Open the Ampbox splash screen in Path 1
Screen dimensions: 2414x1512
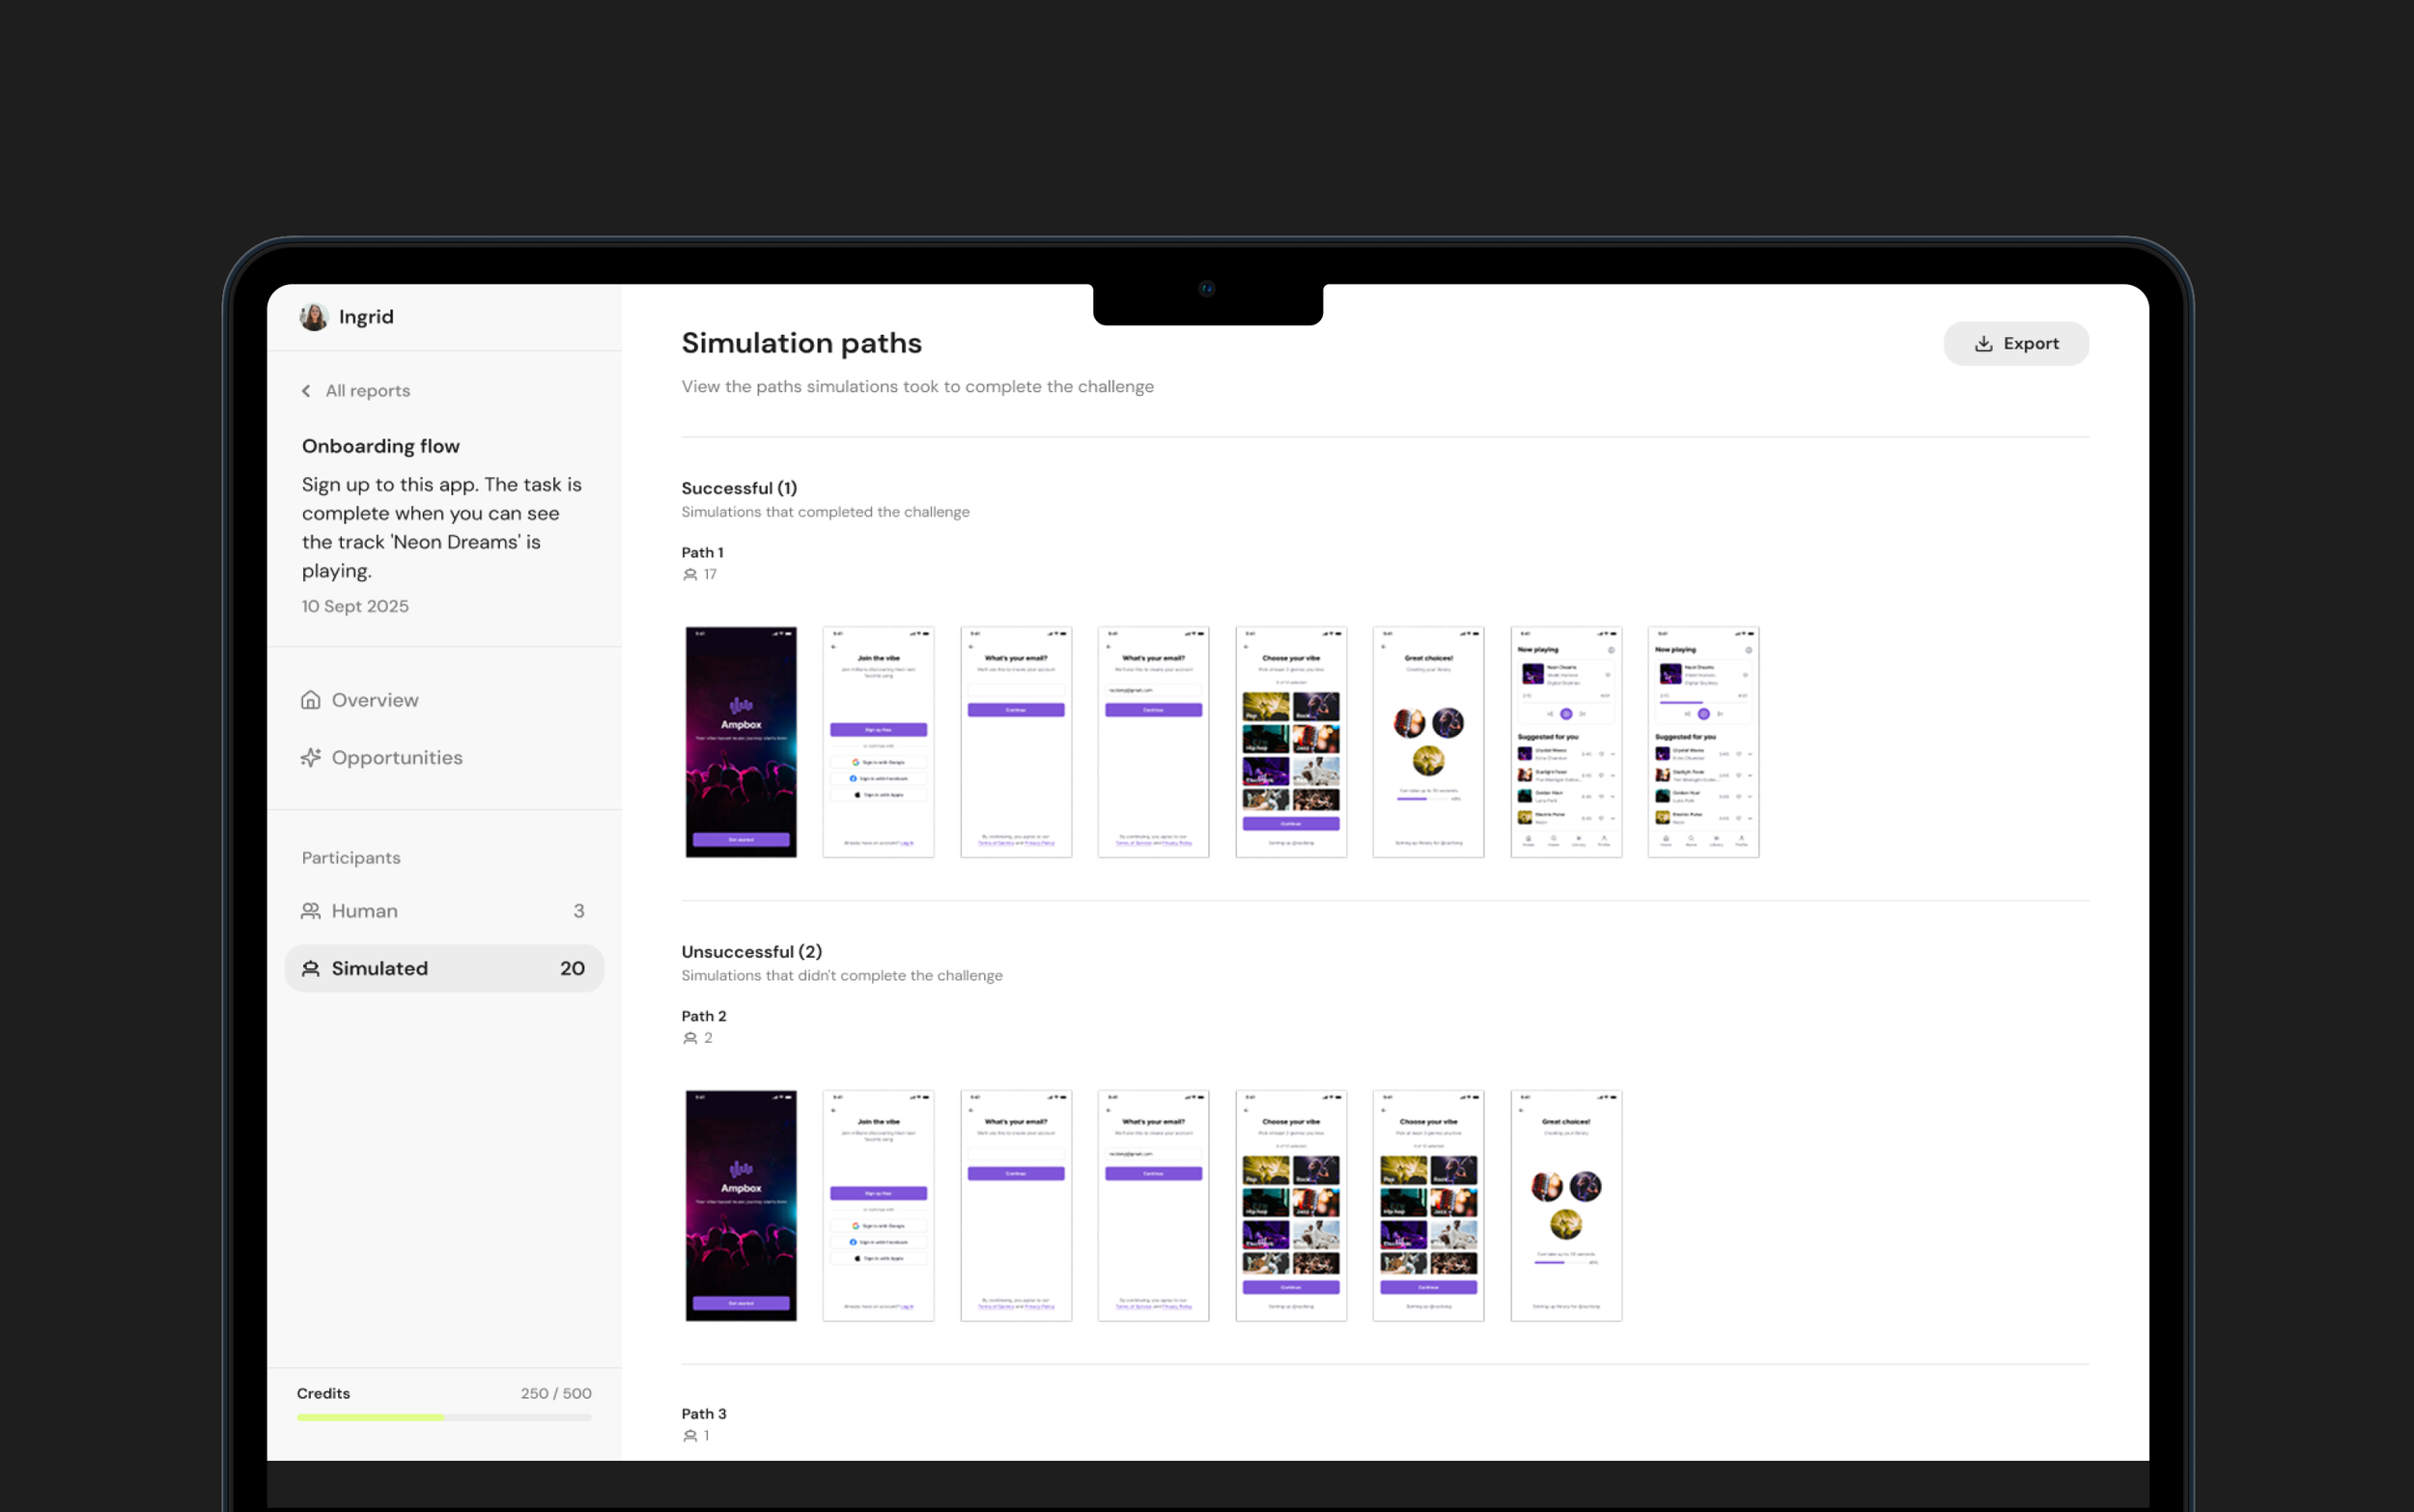741,742
